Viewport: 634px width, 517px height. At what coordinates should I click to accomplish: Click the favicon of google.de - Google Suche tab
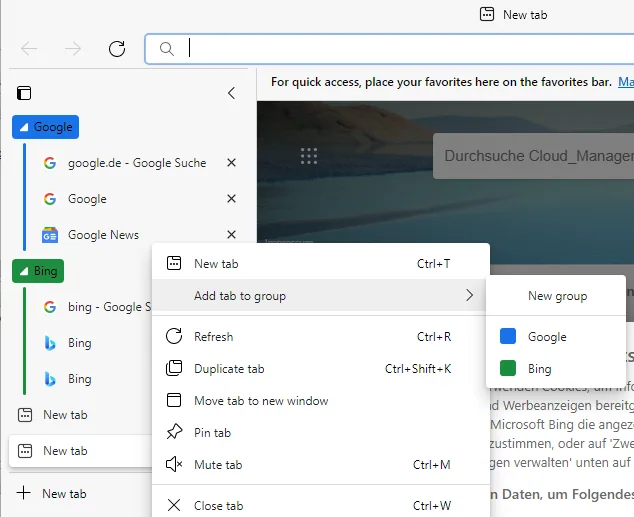click(50, 163)
